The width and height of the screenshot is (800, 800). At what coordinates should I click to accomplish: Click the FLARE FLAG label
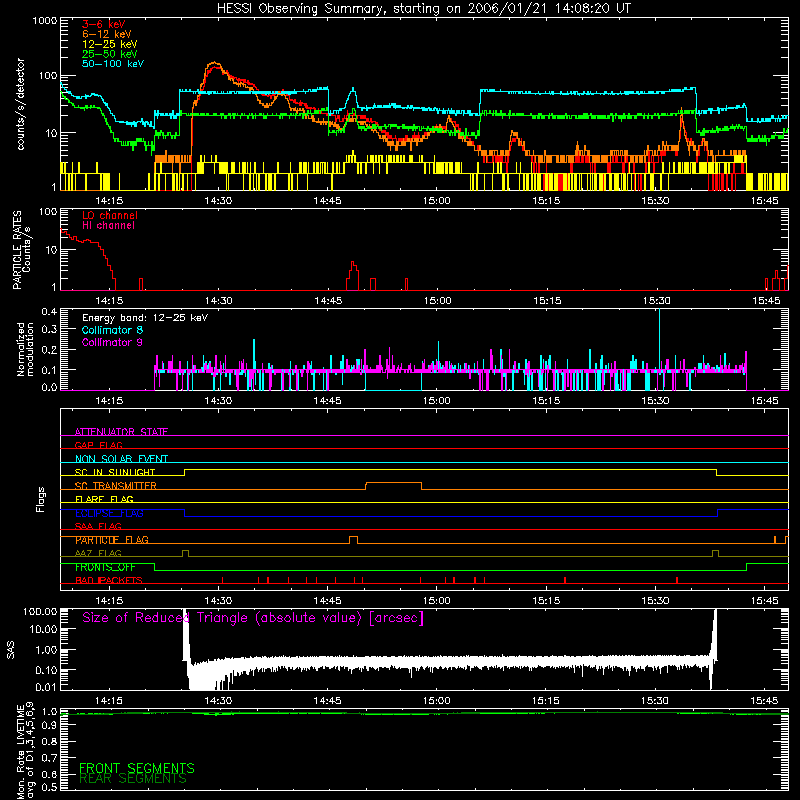click(104, 499)
